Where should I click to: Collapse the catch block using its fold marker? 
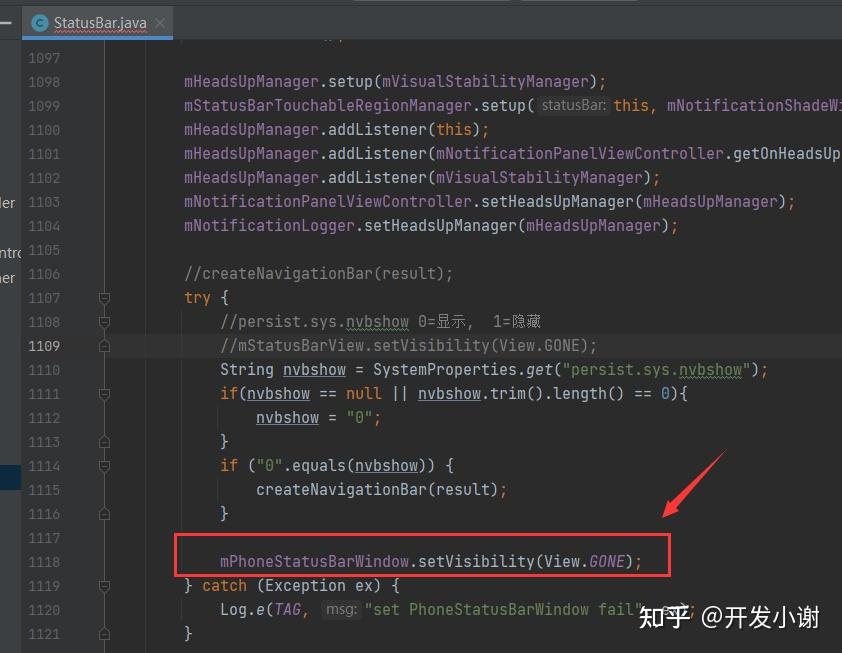[104, 585]
